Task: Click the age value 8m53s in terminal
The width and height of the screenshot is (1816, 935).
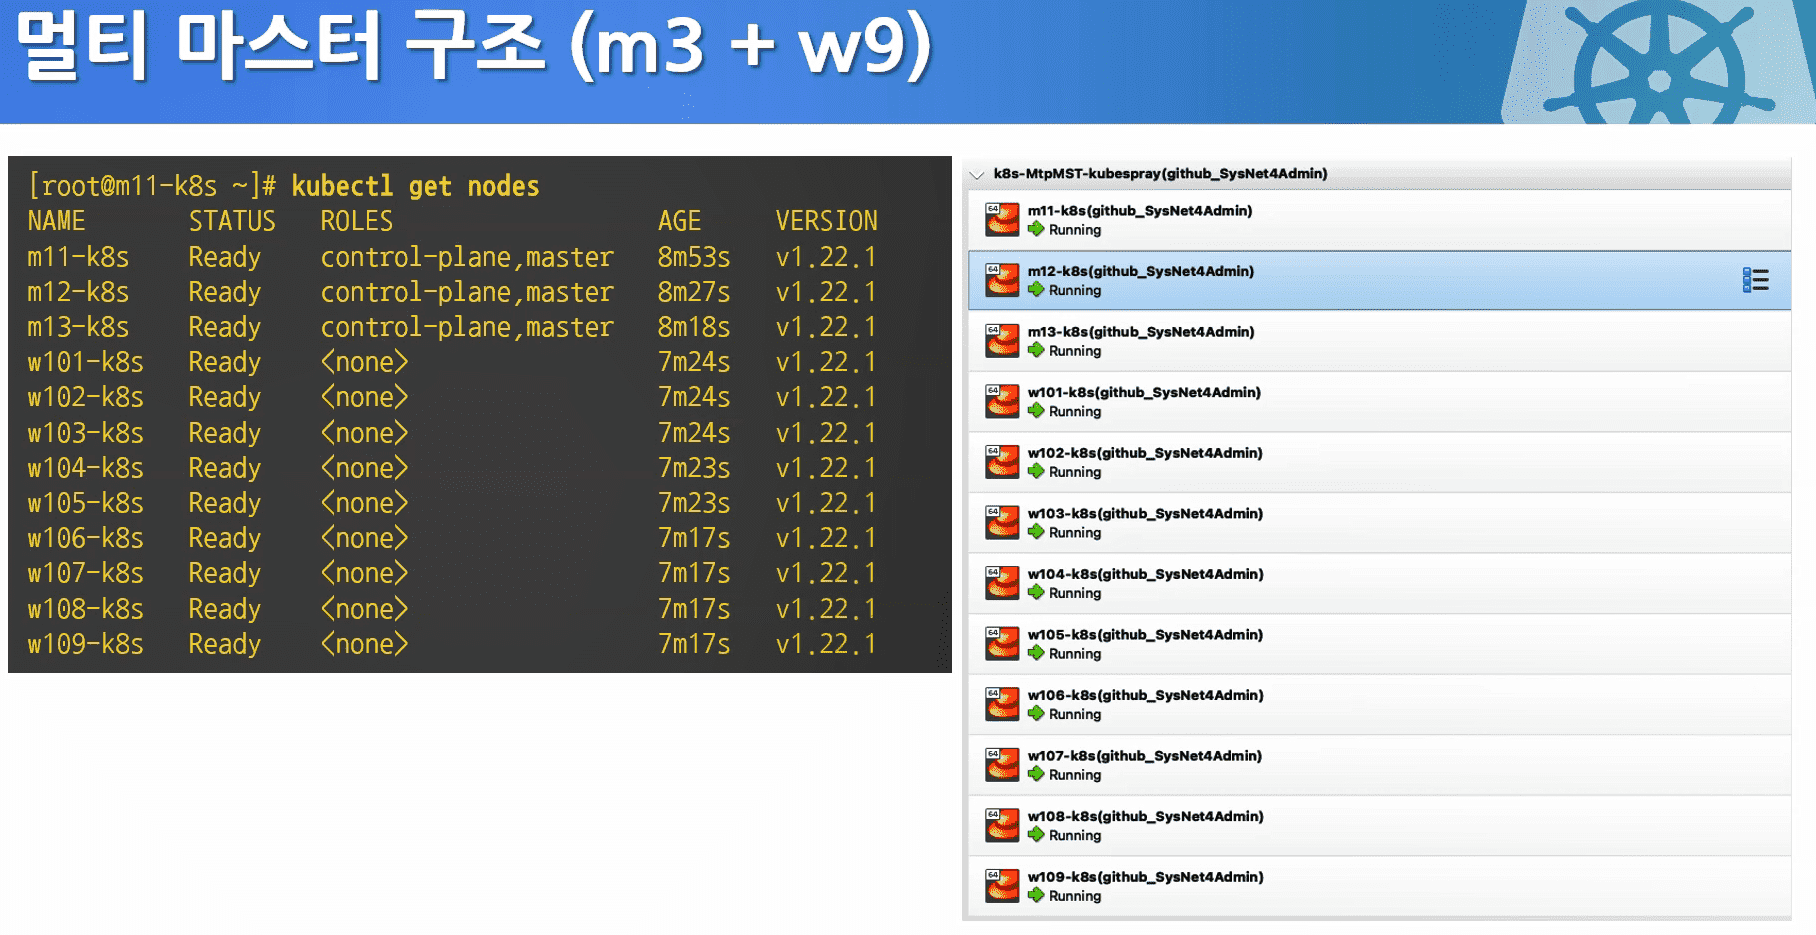Action: [x=694, y=257]
